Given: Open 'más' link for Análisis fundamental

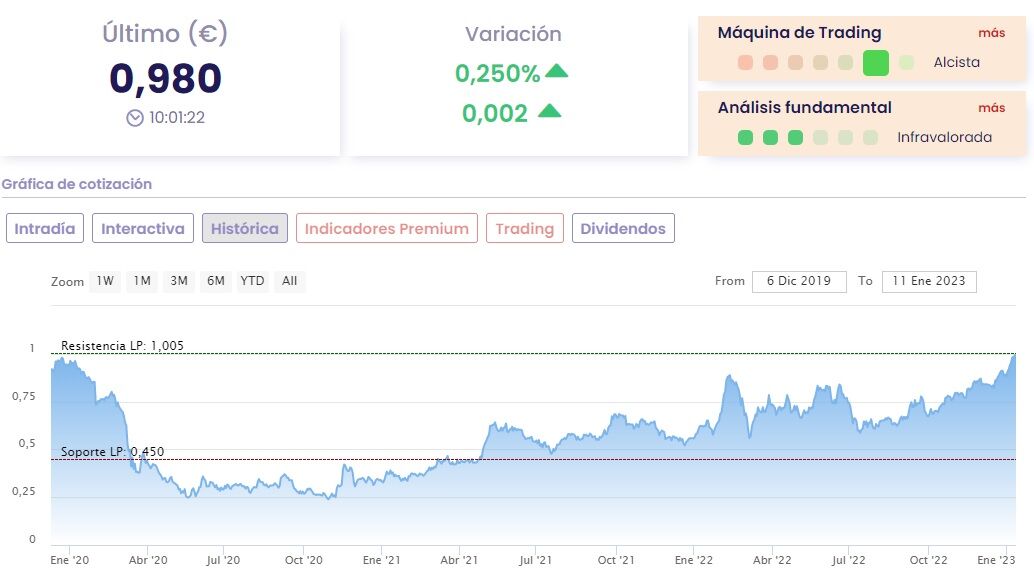Looking at the screenshot, I should (x=991, y=108).
